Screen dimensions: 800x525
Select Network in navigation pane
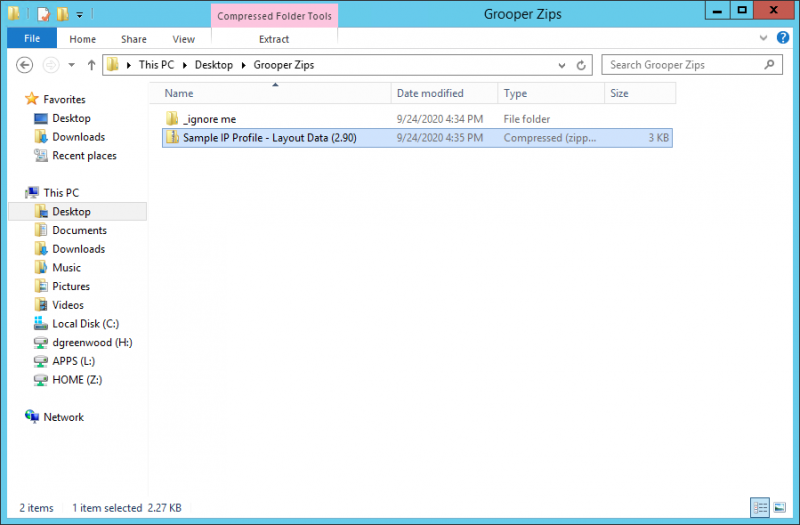[63, 417]
